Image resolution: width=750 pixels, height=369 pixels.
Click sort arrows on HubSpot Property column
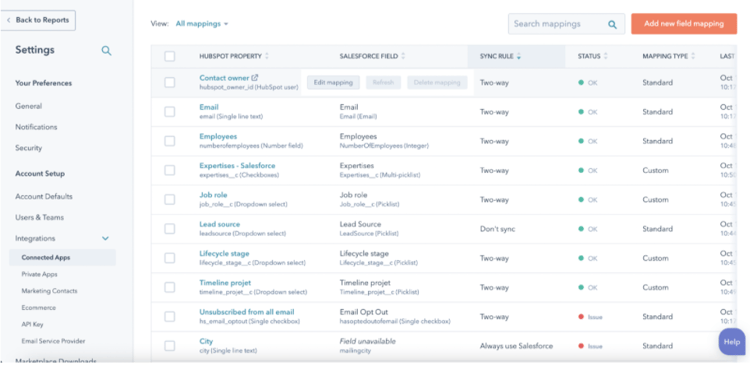click(x=267, y=56)
